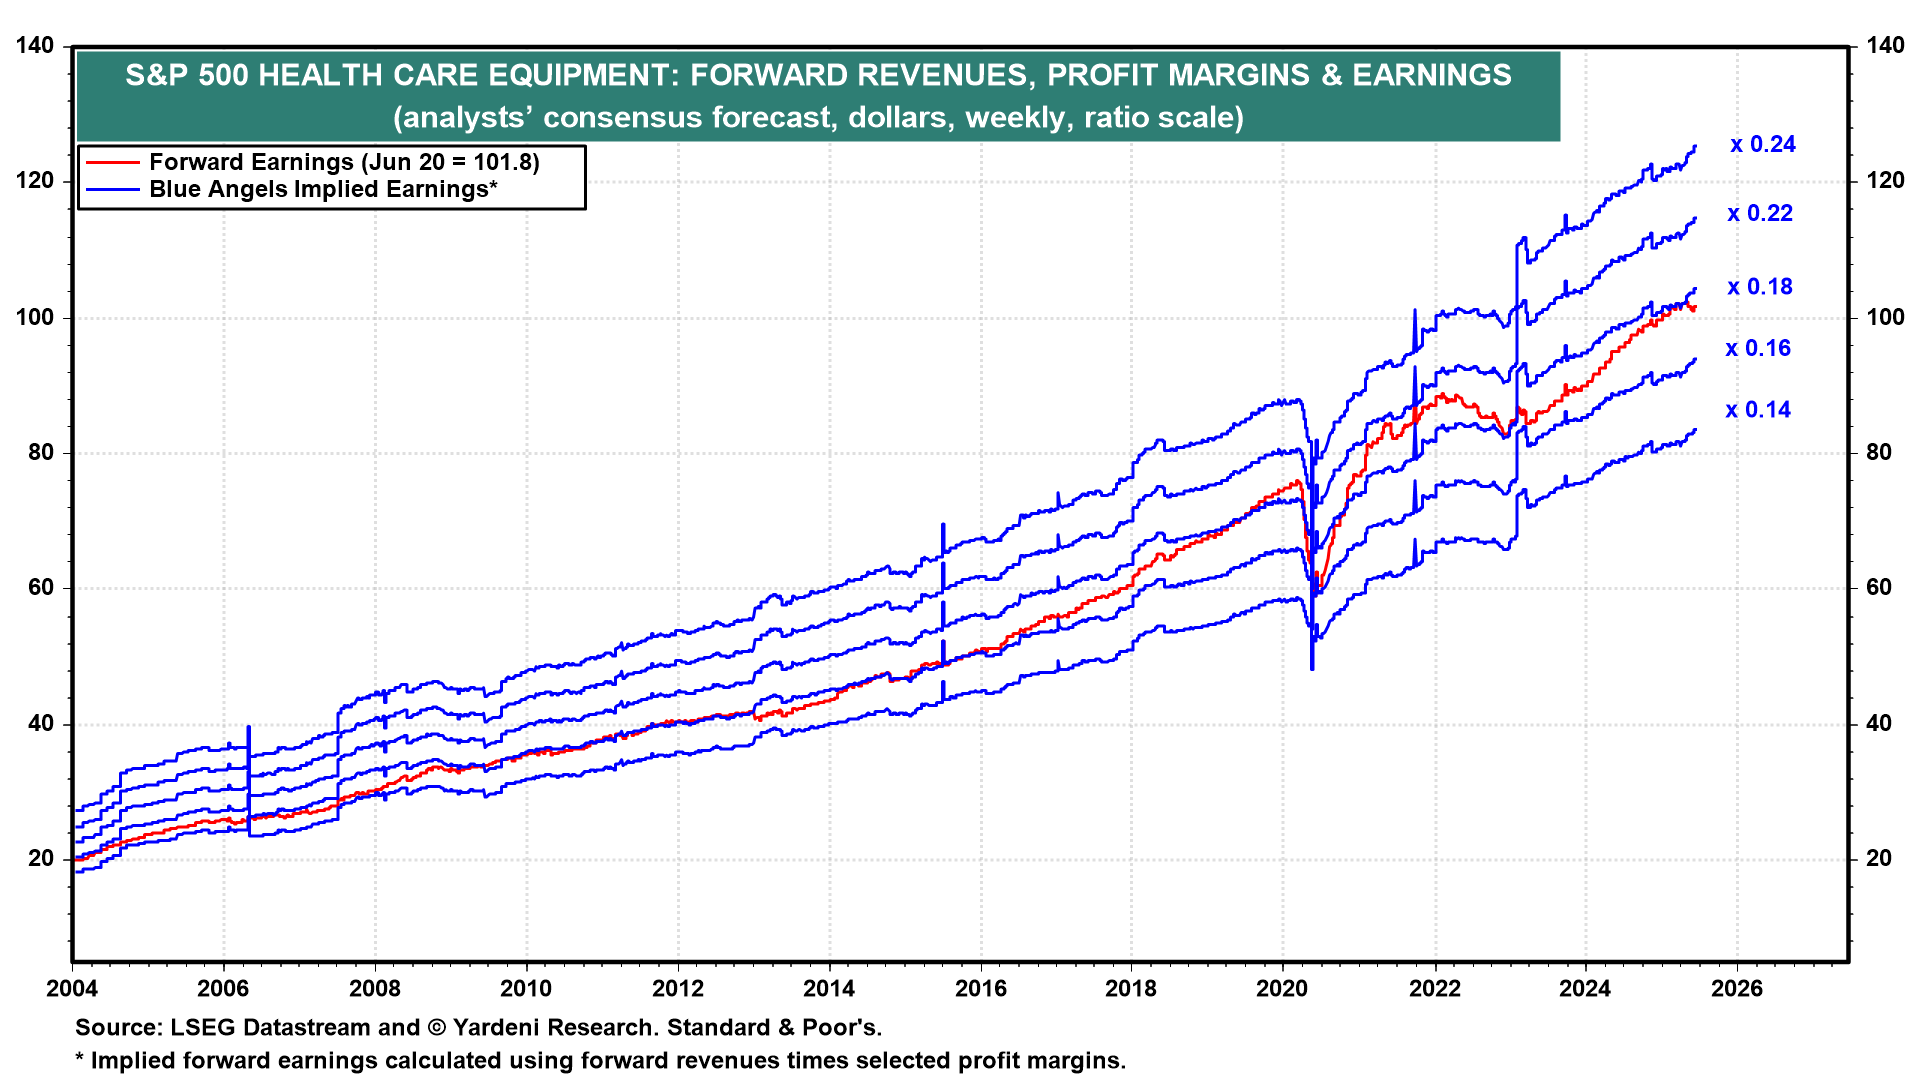This screenshot has width=1920, height=1080.
Task: Click the 2020 x-axis year label
Action: click(x=1282, y=988)
